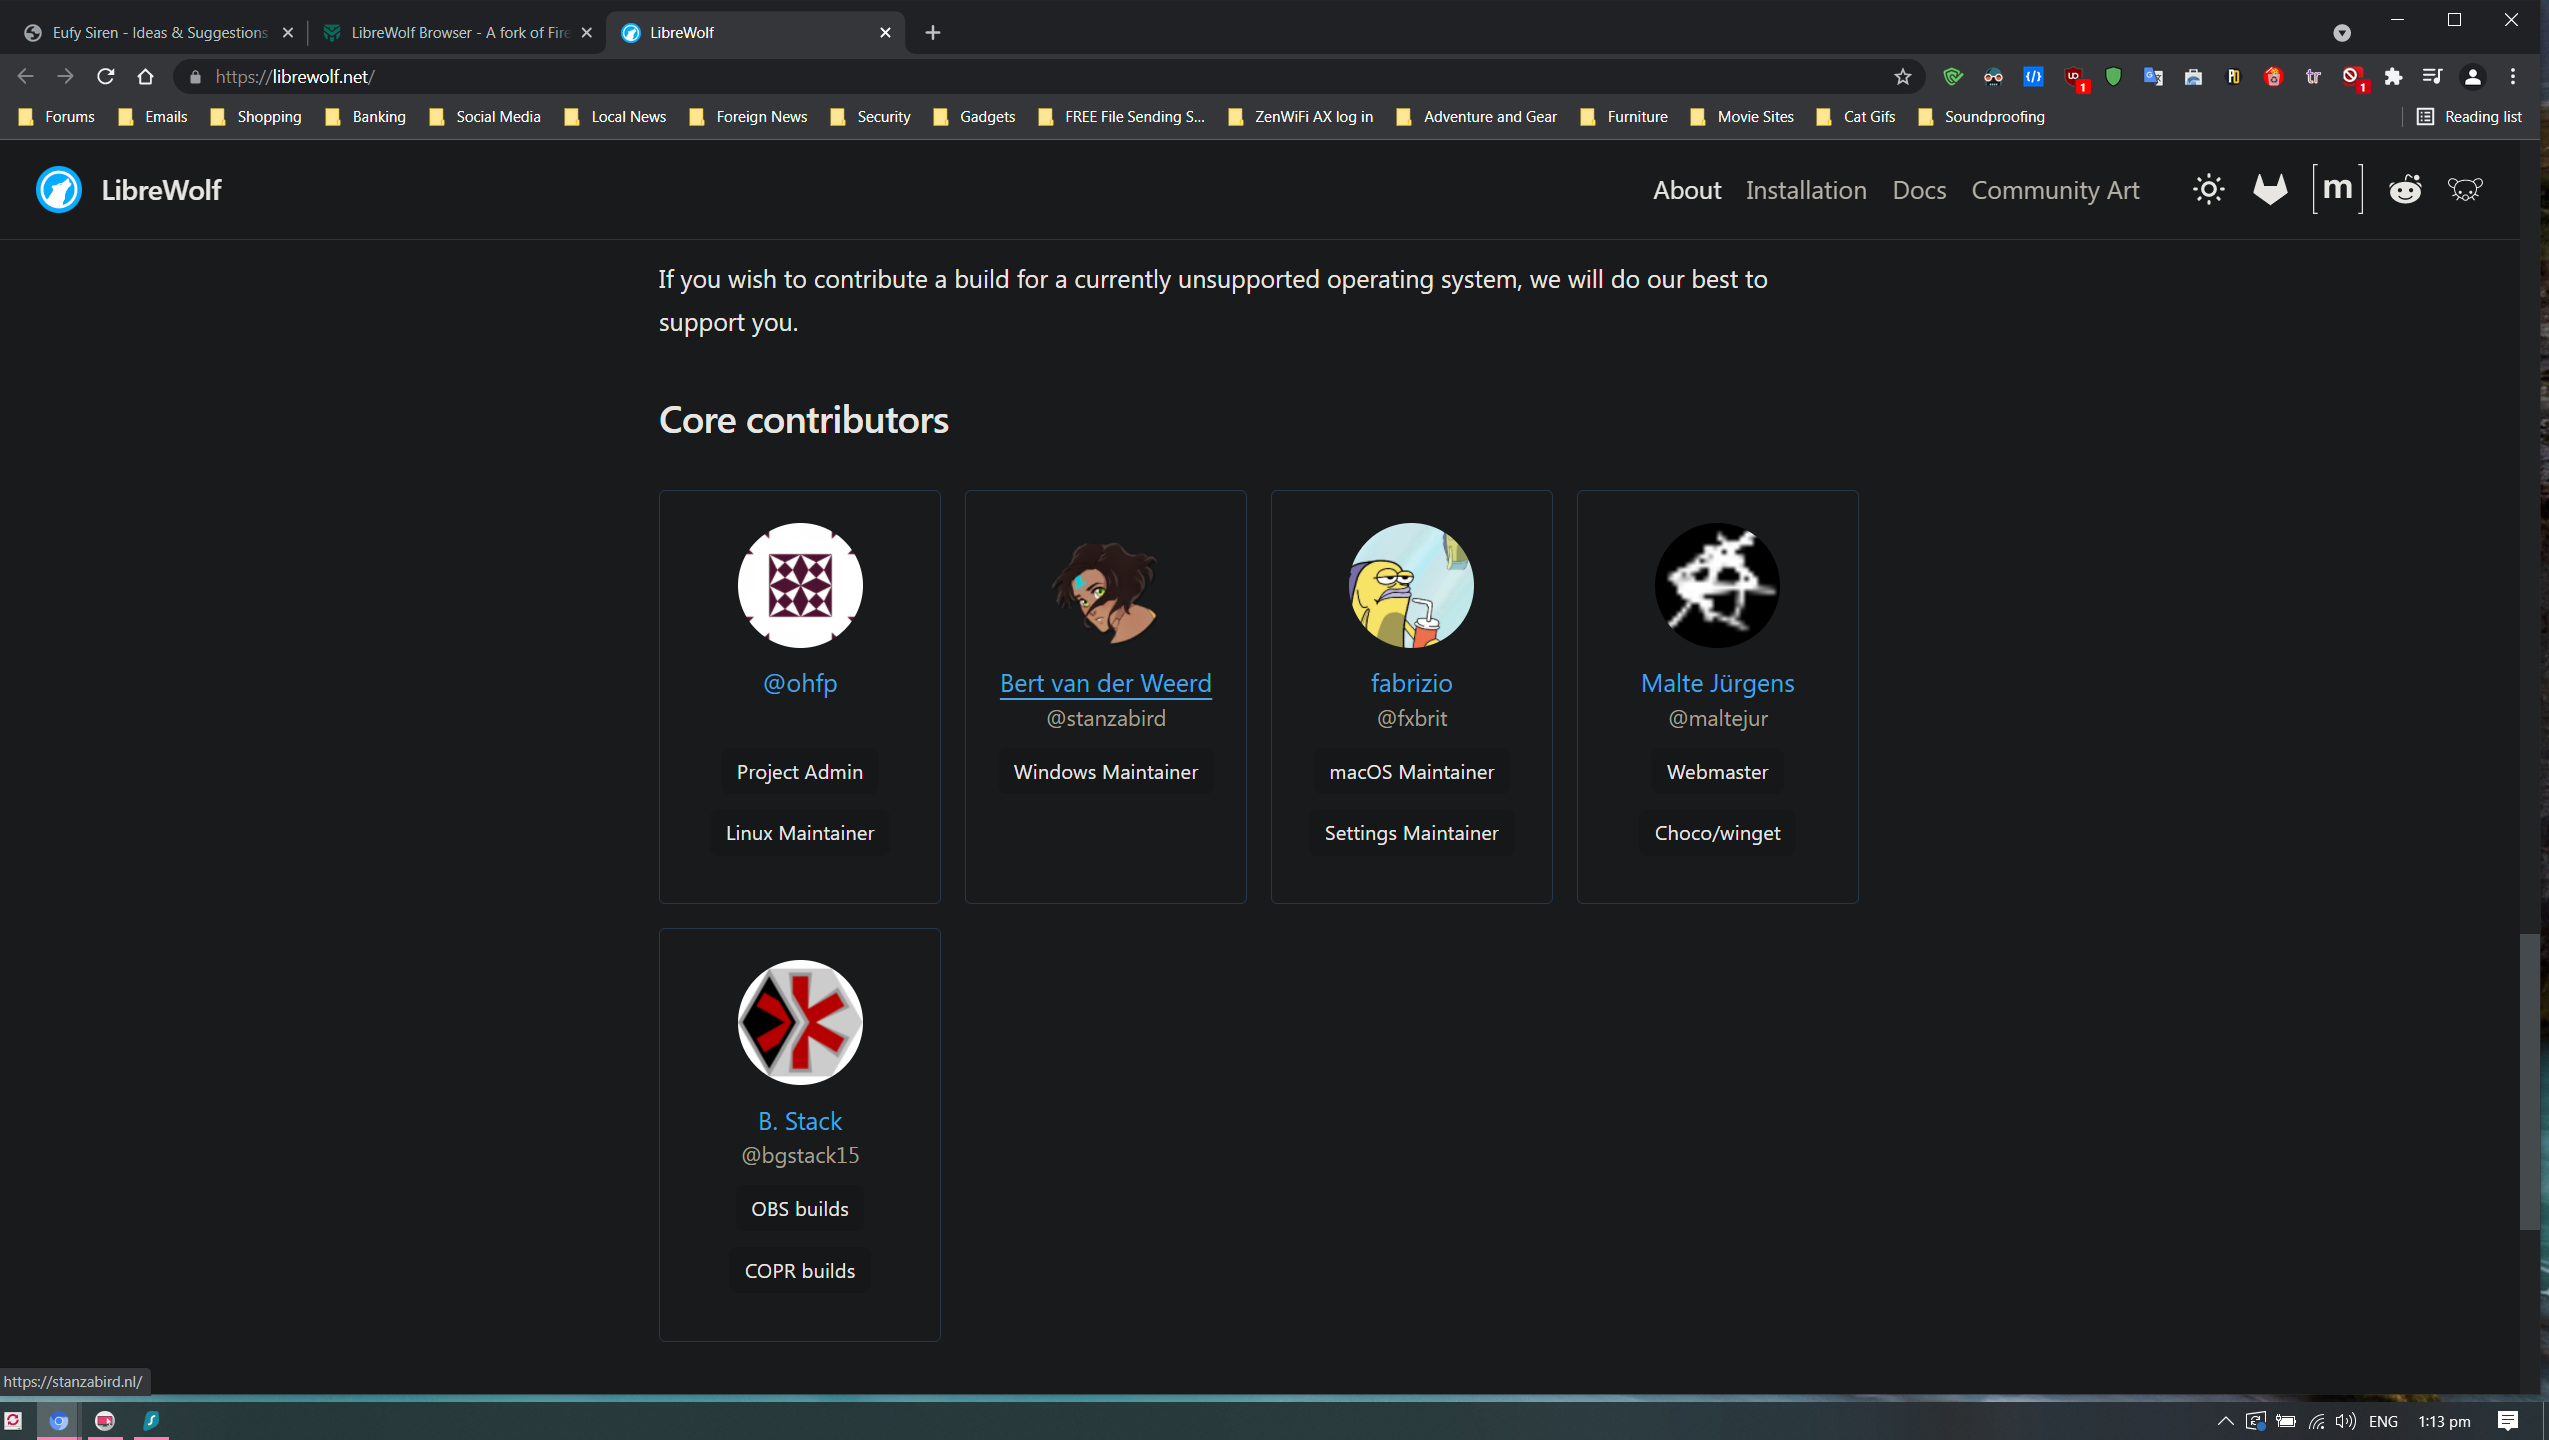
Task: Click the browser Reload button
Action: coord(105,77)
